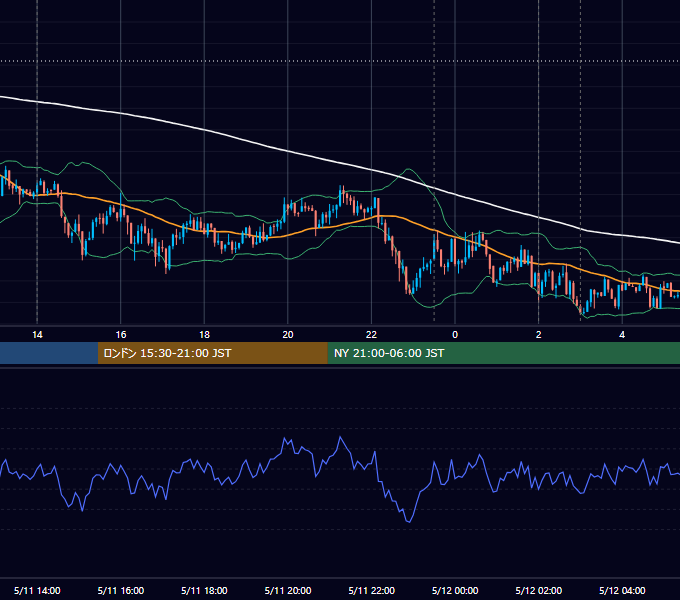This screenshot has height=600, width=680.
Task: Click hour label 0 on price chart axis
Action: 455,335
